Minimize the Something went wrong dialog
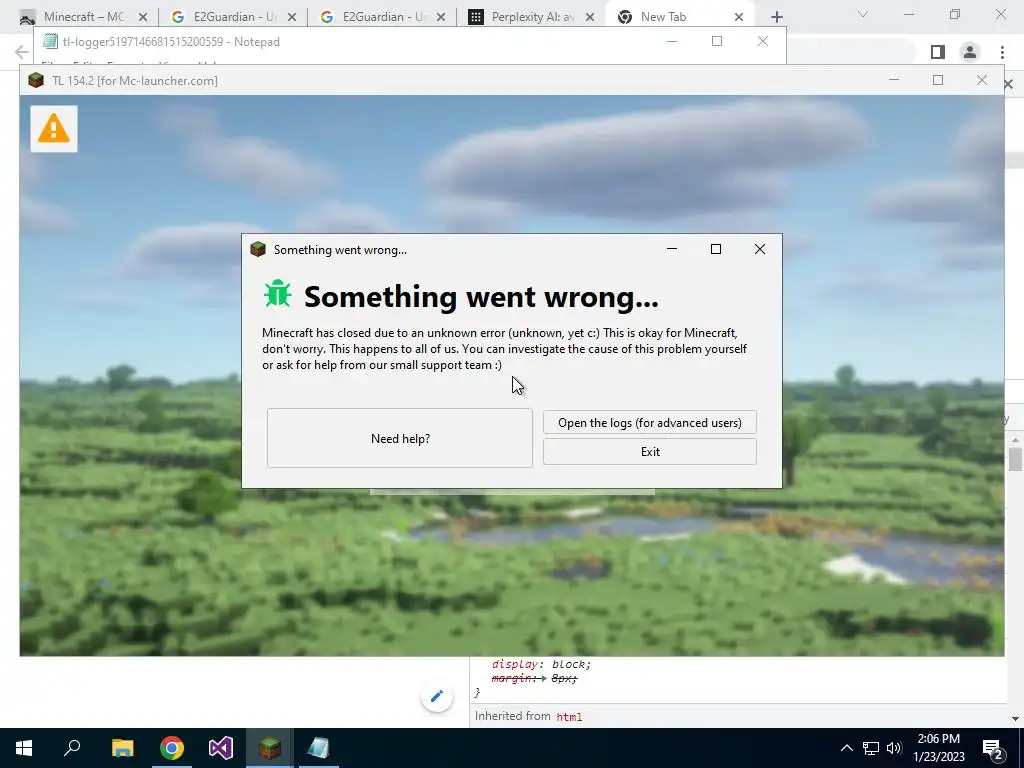The height and width of the screenshot is (768, 1024). click(671, 249)
